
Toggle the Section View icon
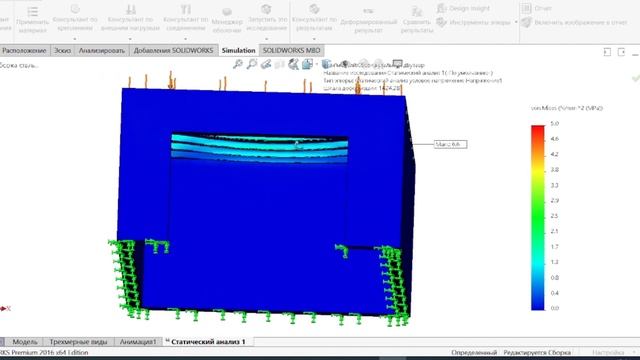coord(280,64)
